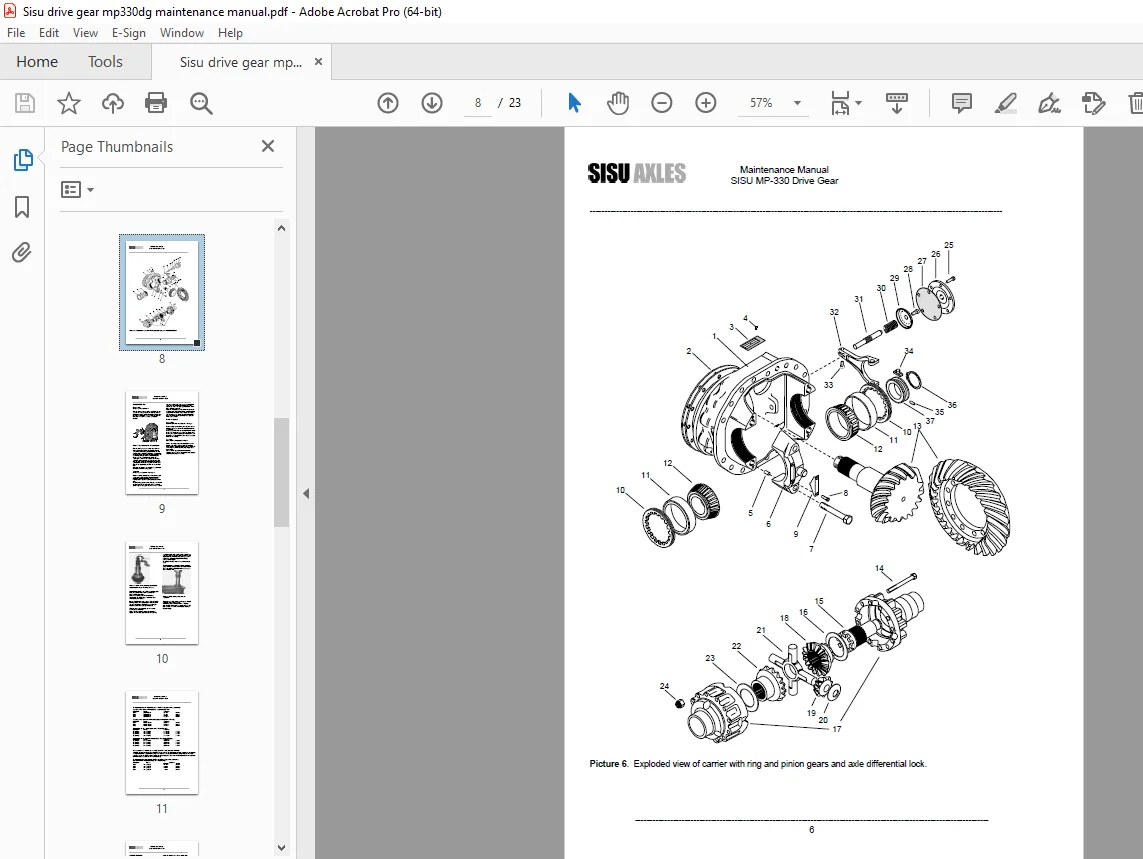Image resolution: width=1143 pixels, height=859 pixels.
Task: Open the Bookmarks panel icon
Action: [22, 206]
